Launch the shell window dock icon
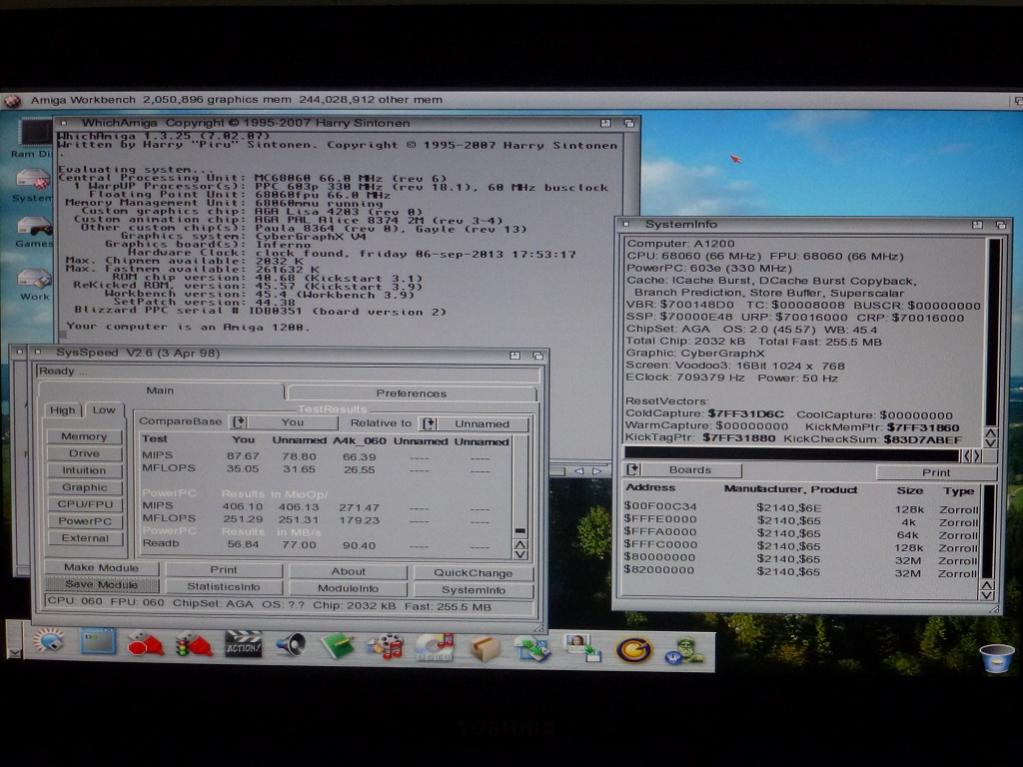1023x767 pixels. point(98,641)
